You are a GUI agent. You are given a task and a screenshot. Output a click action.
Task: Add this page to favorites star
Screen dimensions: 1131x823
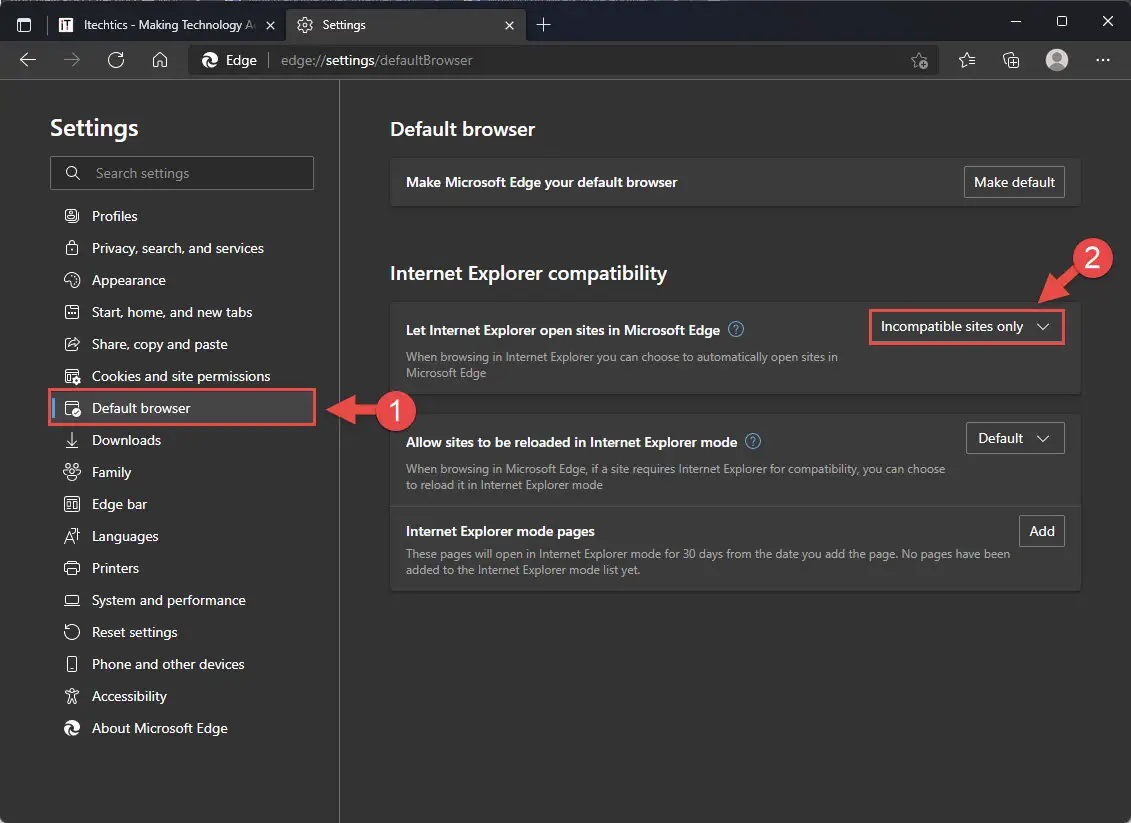pyautogui.click(x=919, y=61)
